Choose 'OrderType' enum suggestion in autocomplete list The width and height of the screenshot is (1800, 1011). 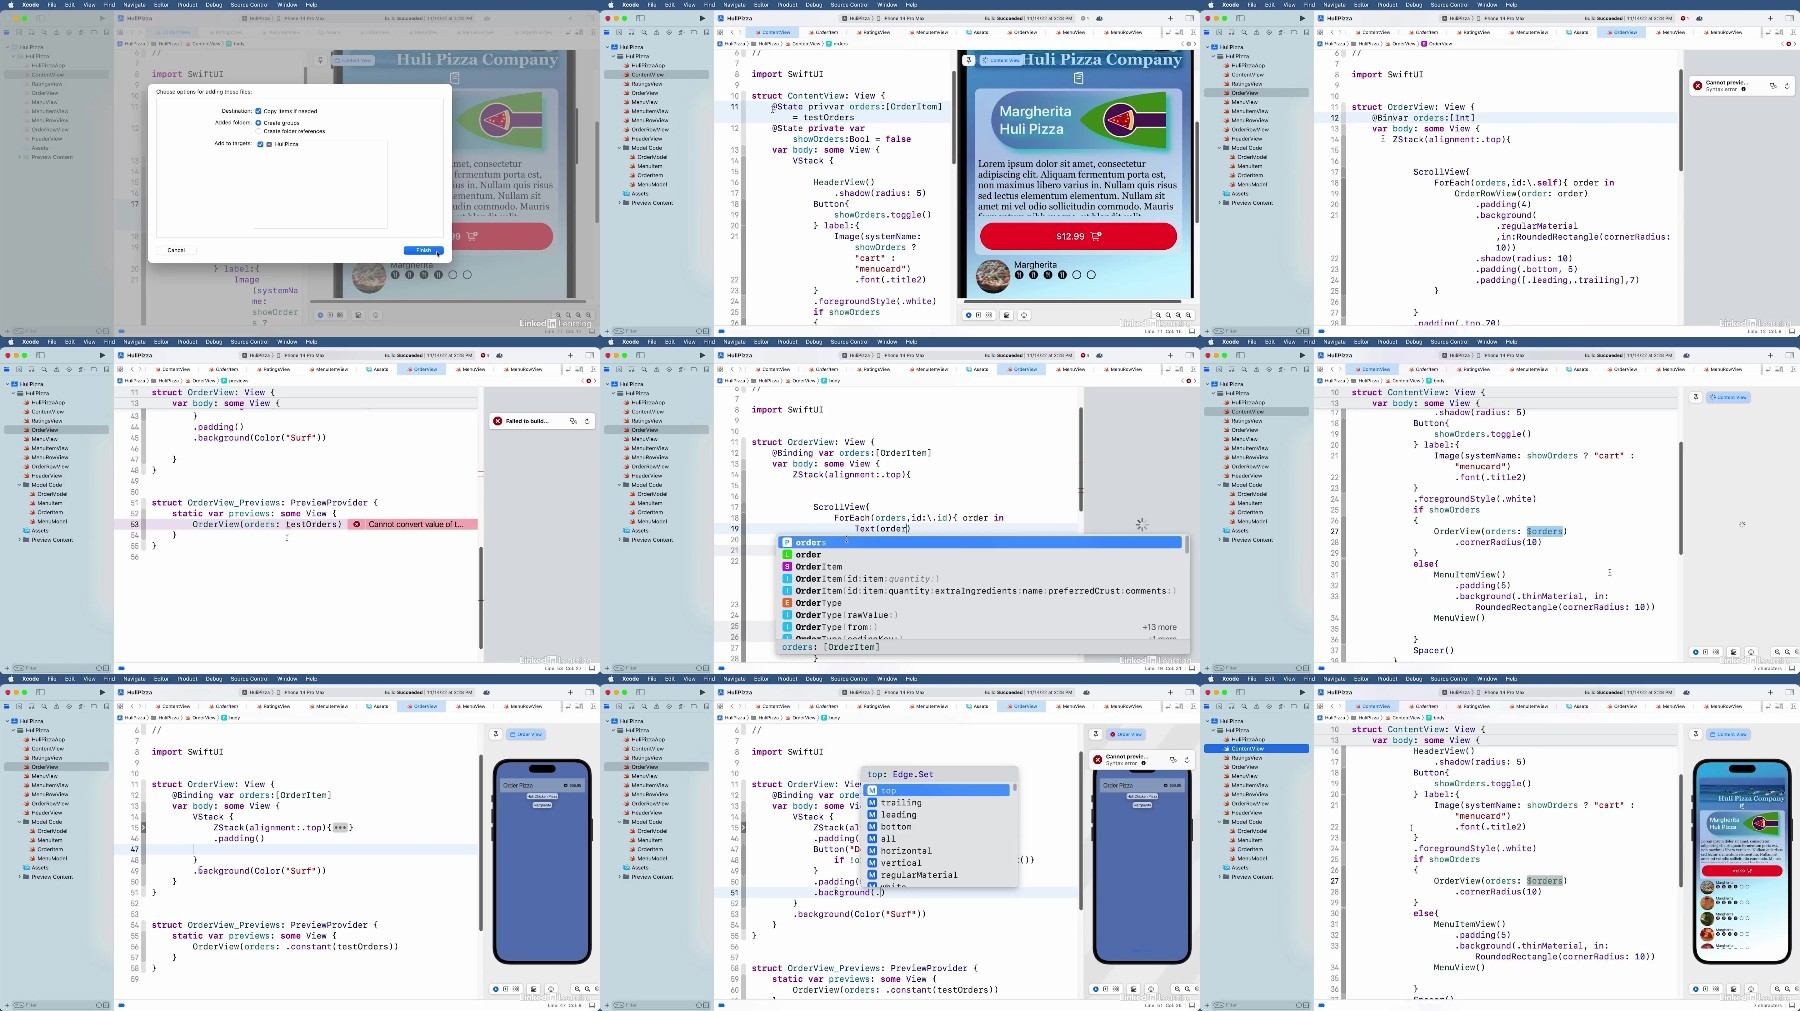click(980, 603)
